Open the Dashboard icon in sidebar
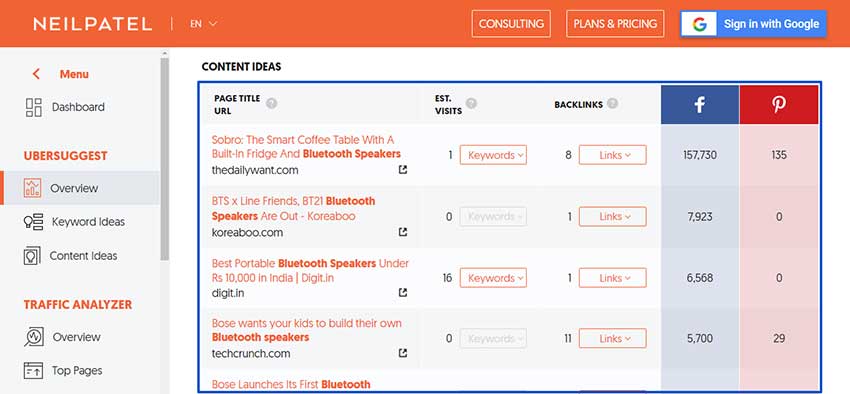This screenshot has height=394, width=850. click(x=34, y=107)
